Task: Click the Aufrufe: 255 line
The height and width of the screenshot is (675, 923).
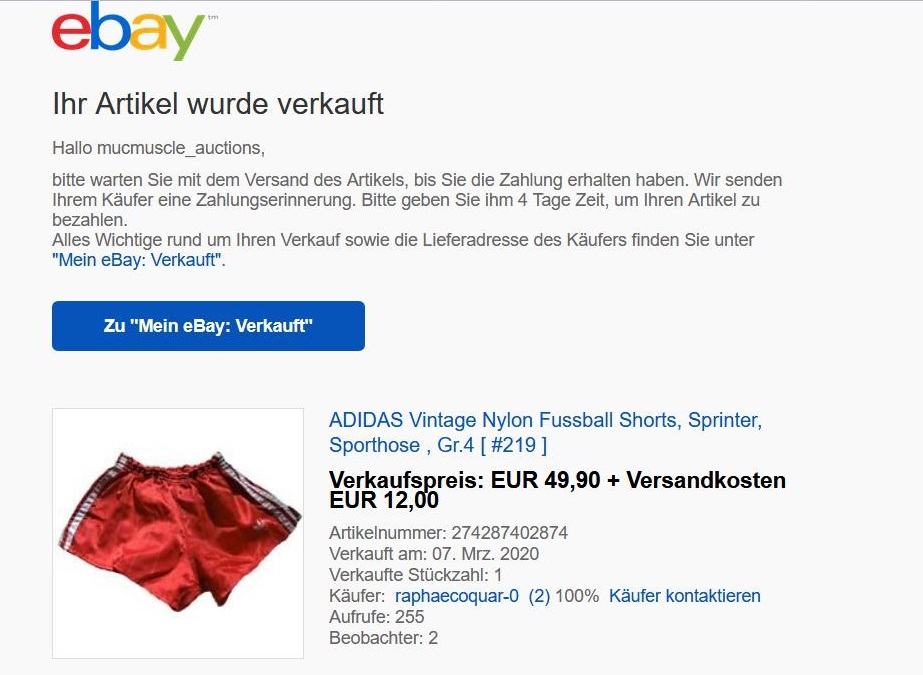Action: (x=376, y=617)
